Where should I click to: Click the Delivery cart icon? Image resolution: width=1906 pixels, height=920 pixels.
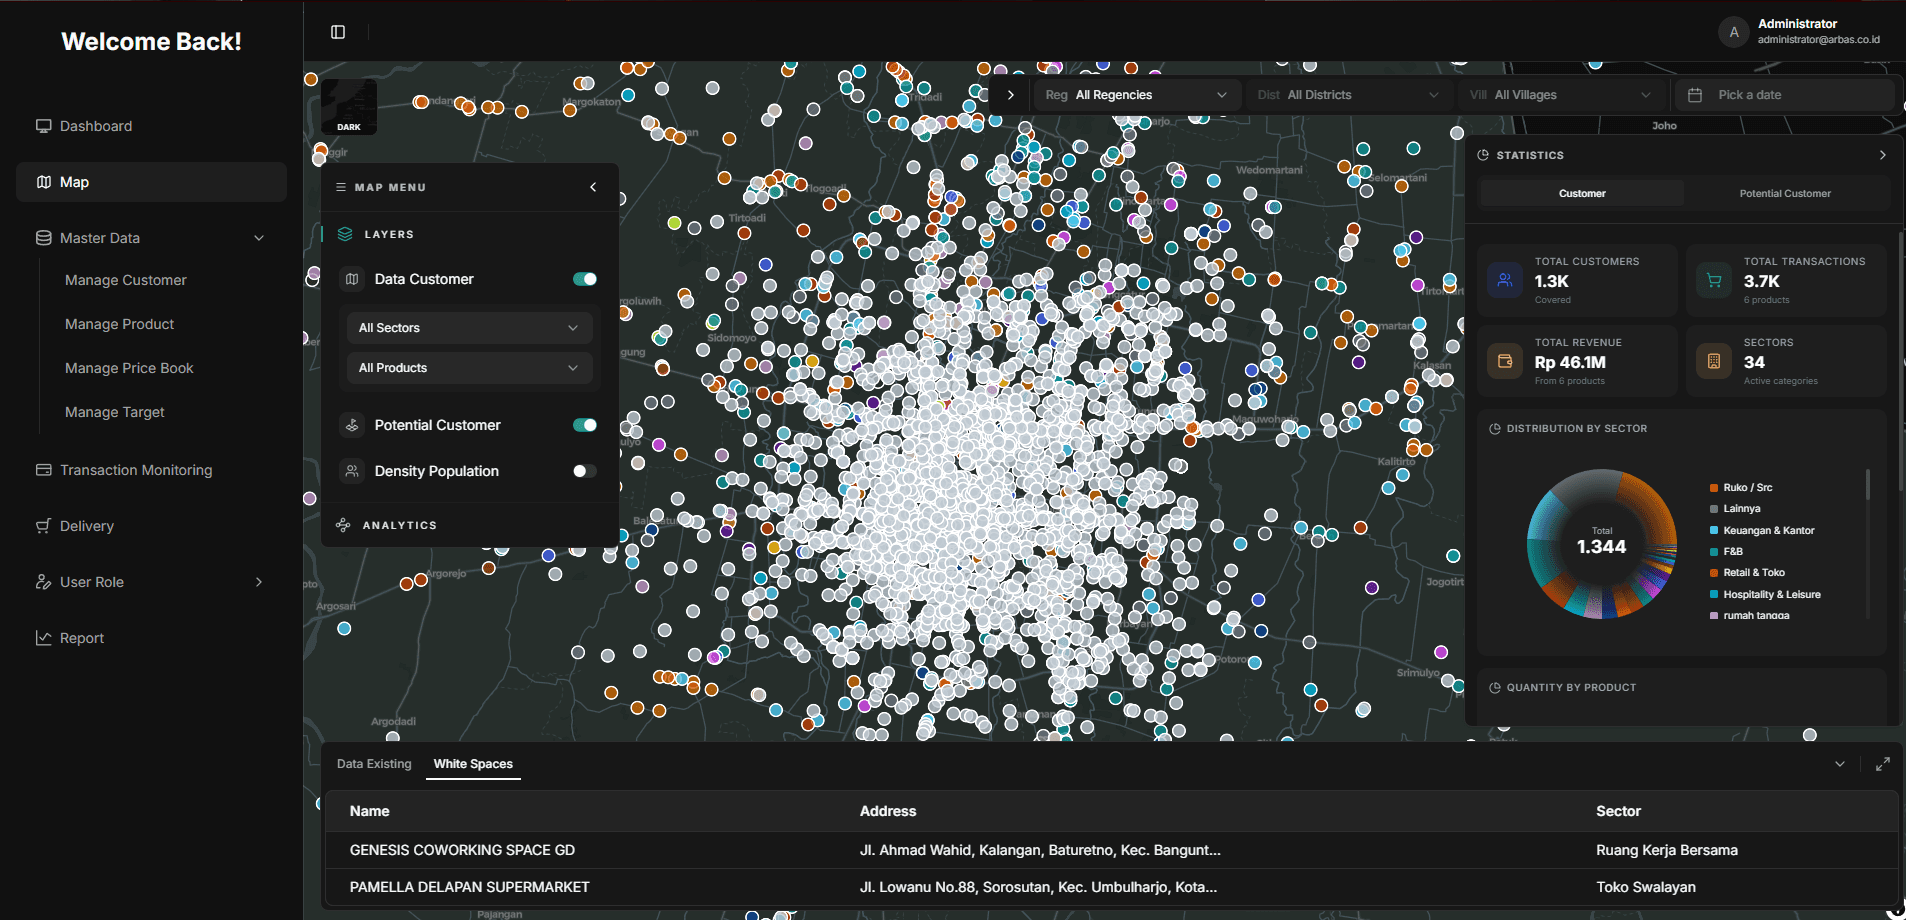click(x=43, y=526)
